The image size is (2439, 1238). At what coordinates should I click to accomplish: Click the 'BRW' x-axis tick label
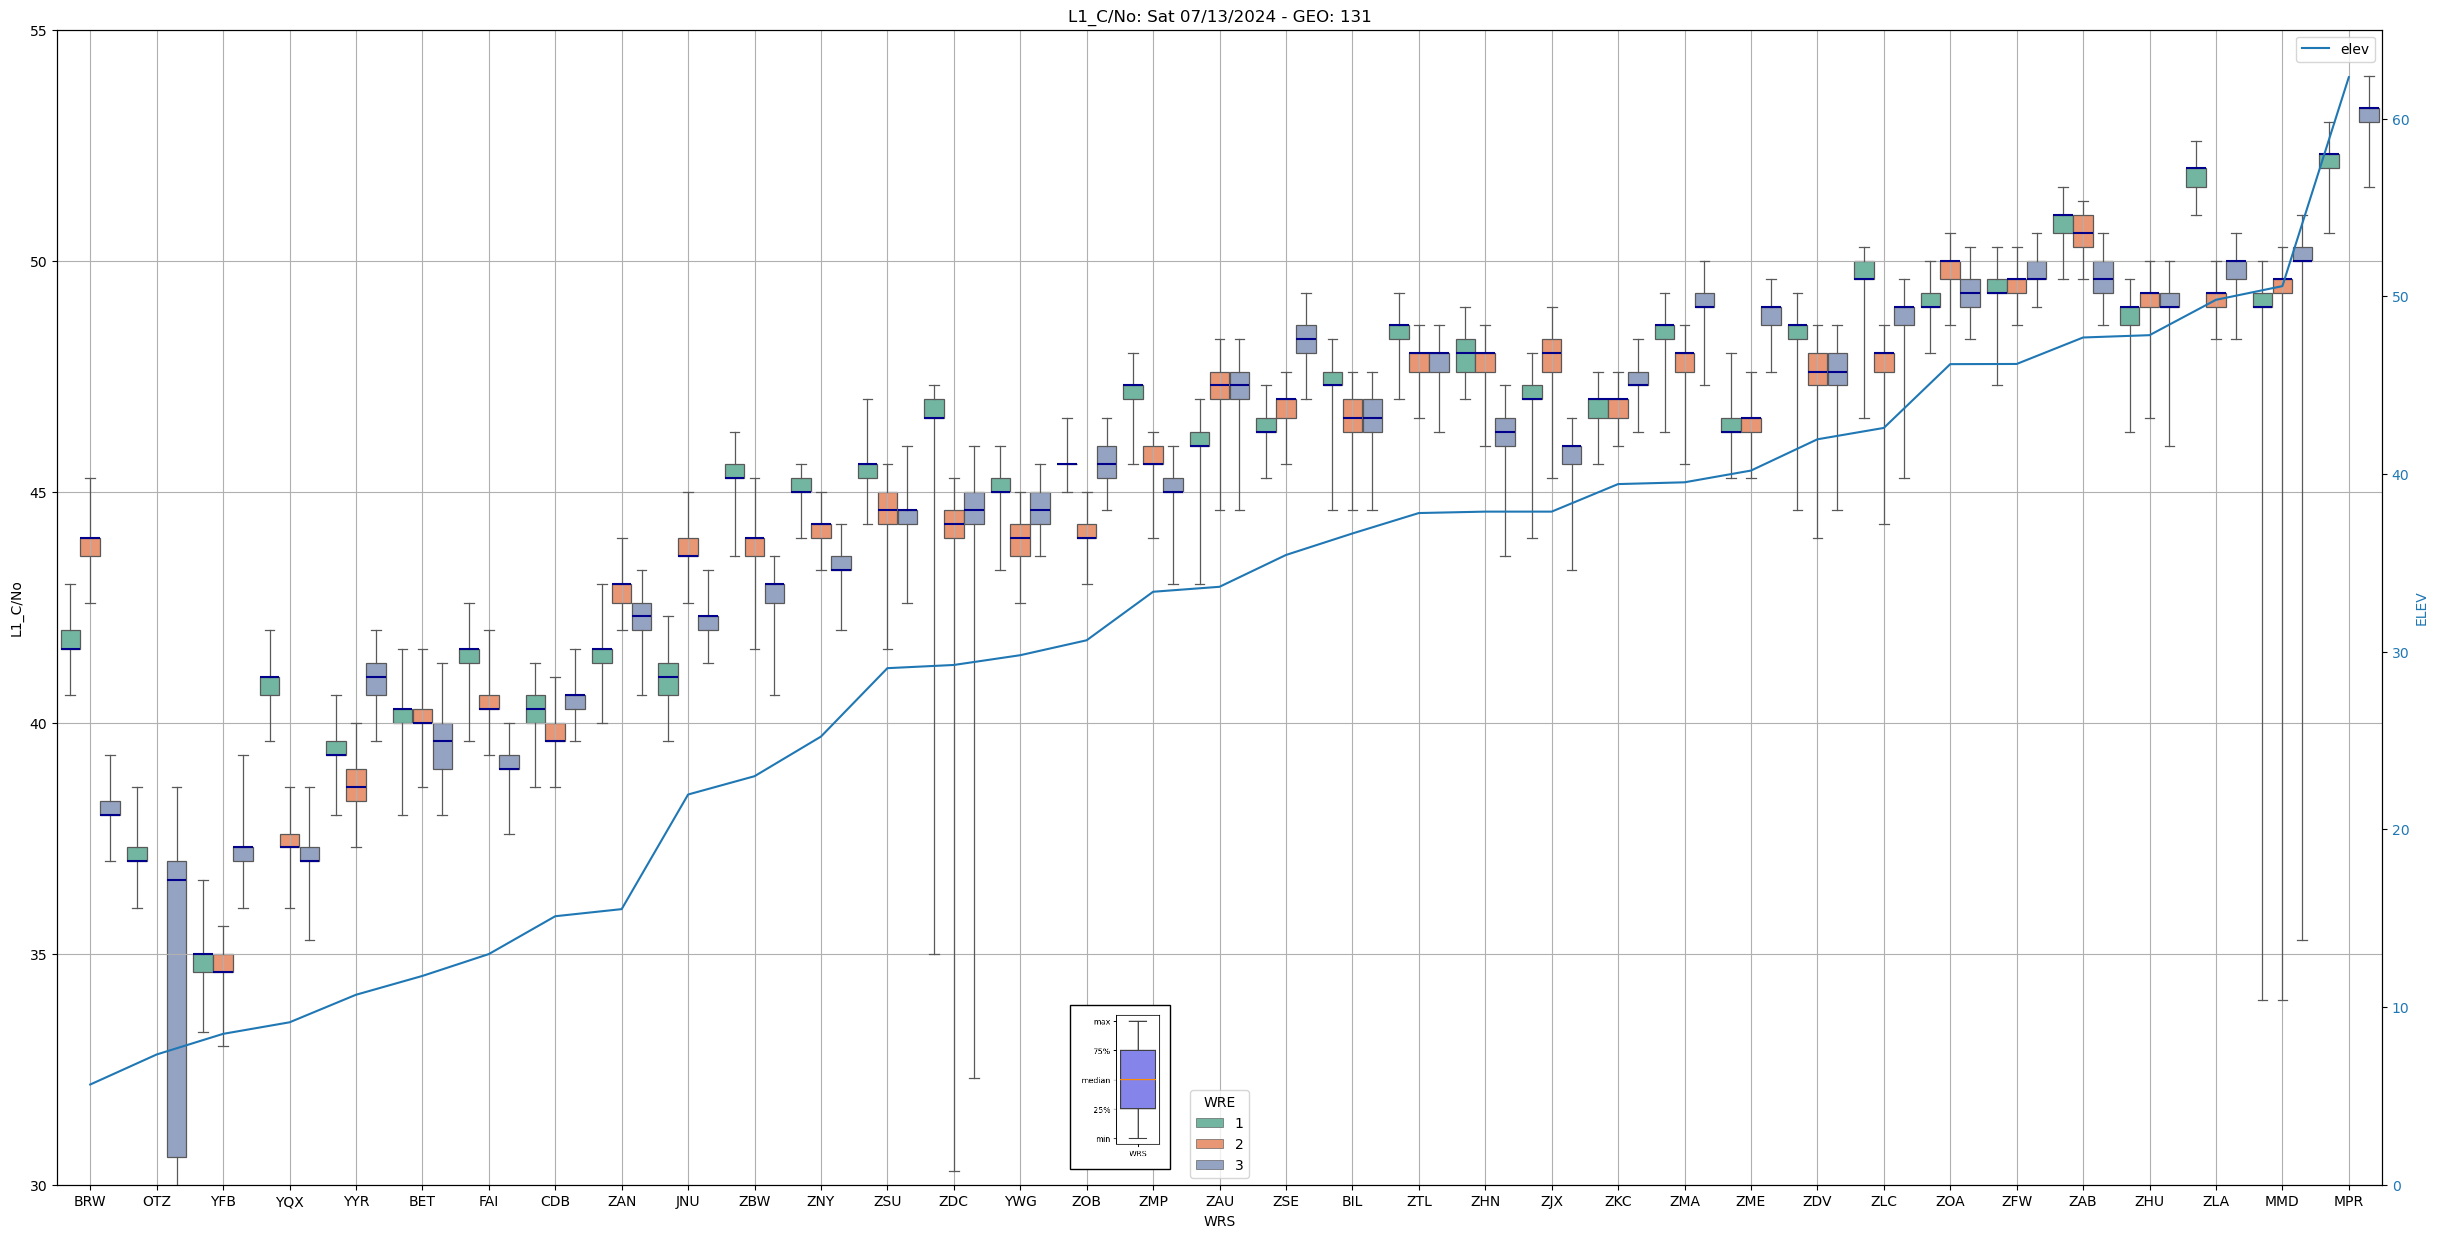tap(90, 1201)
